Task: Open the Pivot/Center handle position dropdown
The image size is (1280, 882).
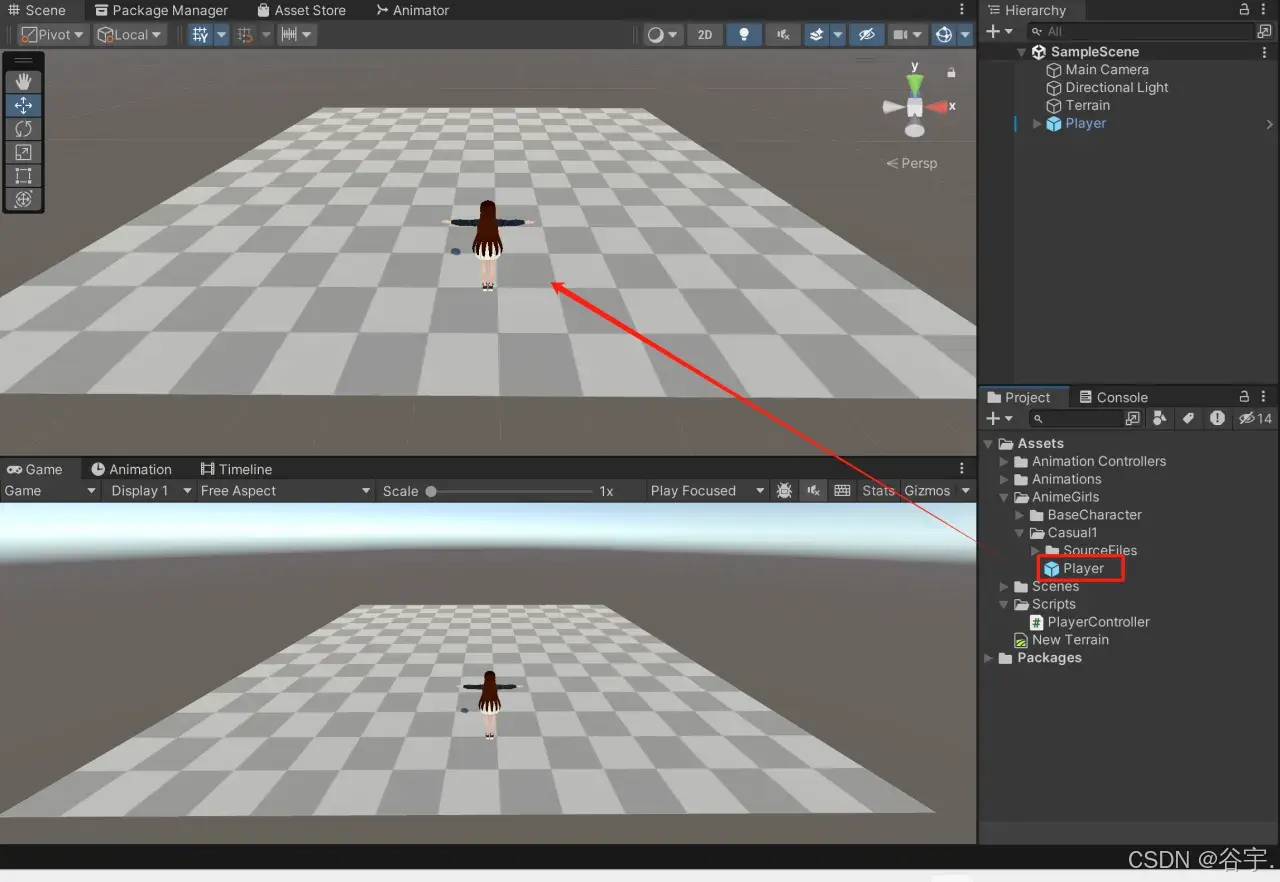Action: click(x=52, y=35)
